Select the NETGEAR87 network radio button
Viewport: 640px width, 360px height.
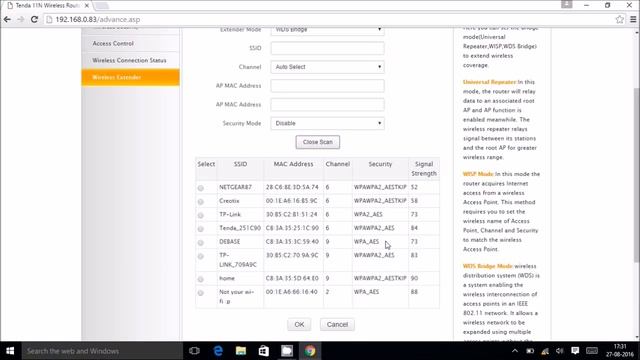click(200, 188)
